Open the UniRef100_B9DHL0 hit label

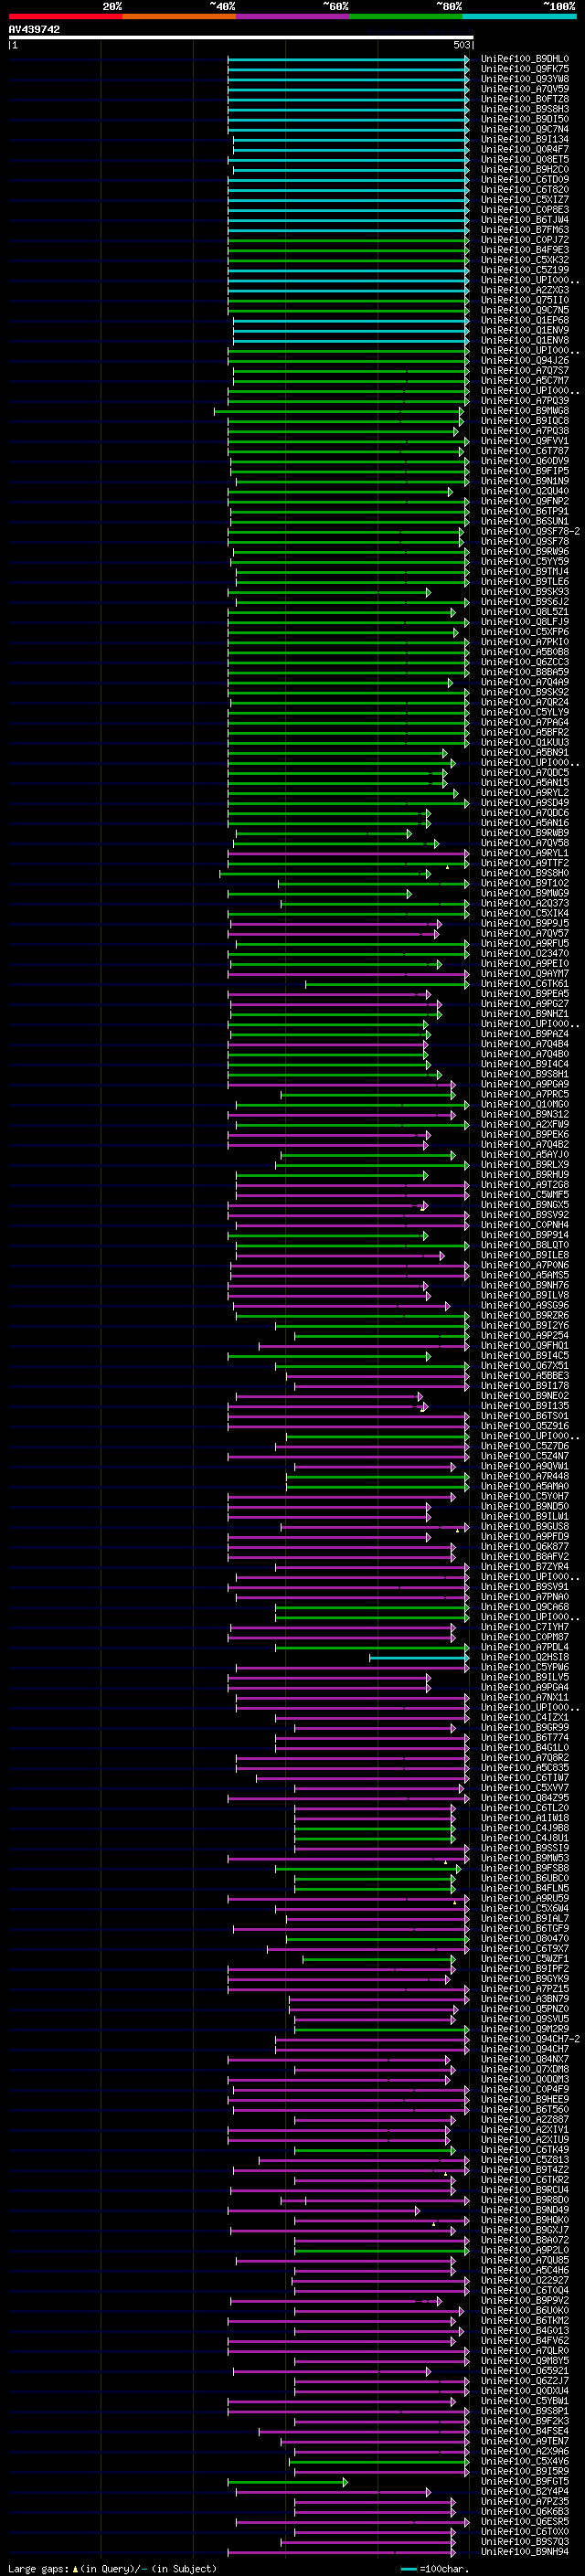[x=524, y=59]
